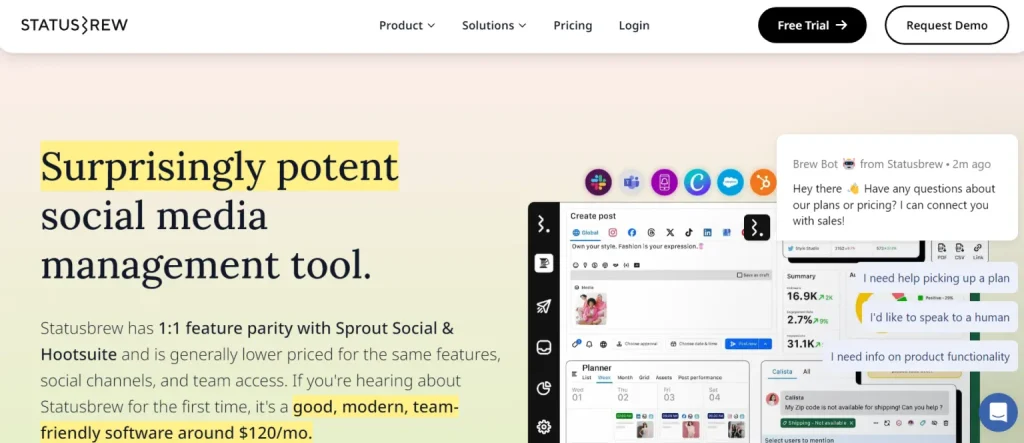Click the Statusbrew logo in the header
The image size is (1024, 443).
point(74,25)
